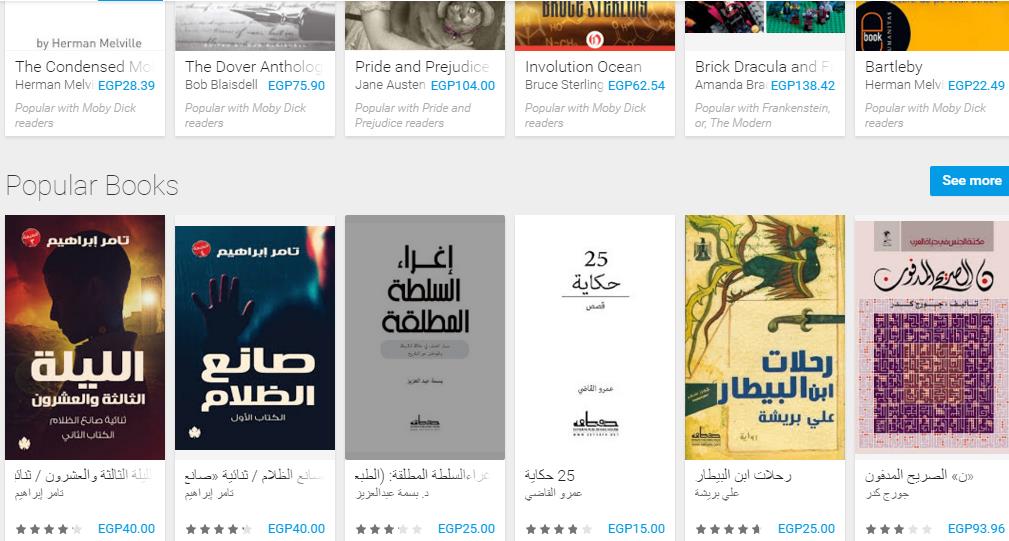This screenshot has height=541, width=1009.
Task: Click price EGP93.96 for الضريح المدفون
Action: [x=976, y=529]
